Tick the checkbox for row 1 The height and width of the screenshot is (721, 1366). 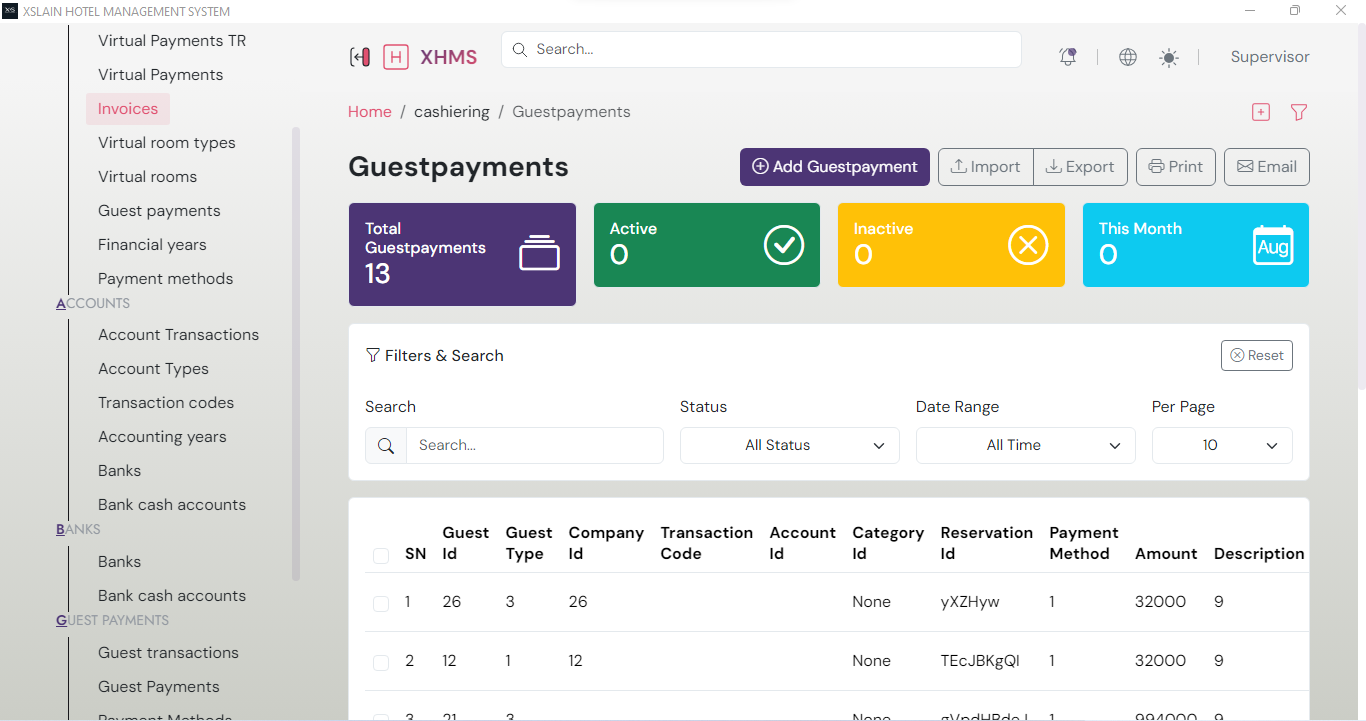(x=381, y=603)
